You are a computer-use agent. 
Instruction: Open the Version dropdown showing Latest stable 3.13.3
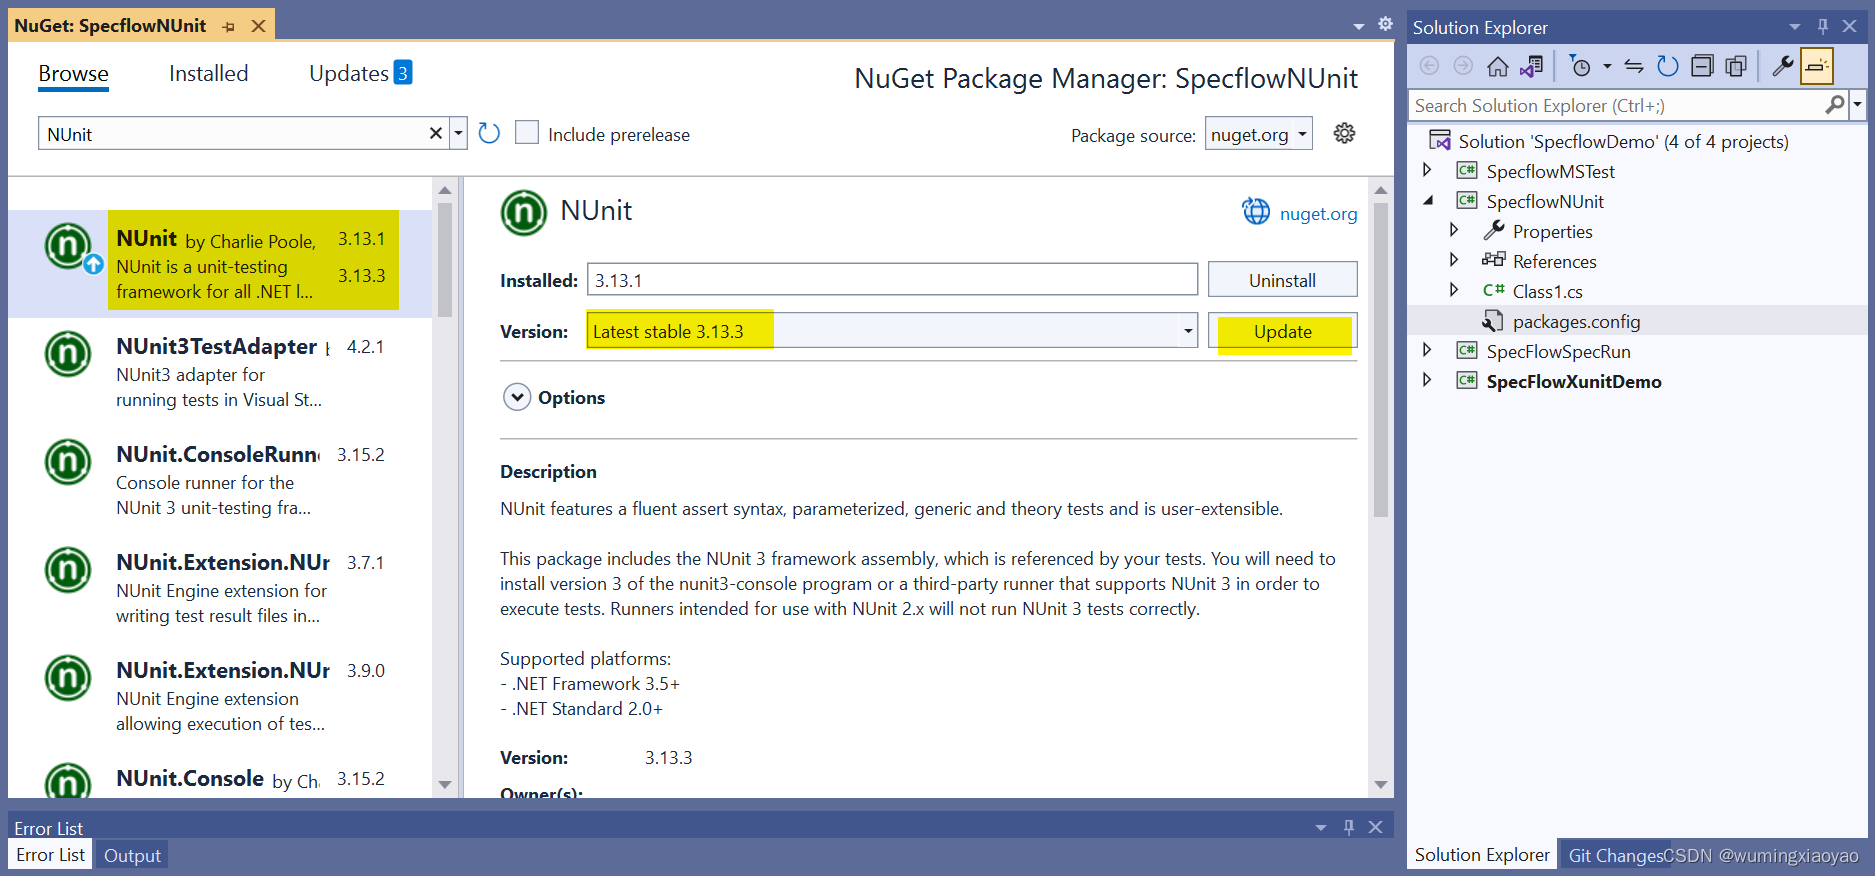[x=892, y=331]
